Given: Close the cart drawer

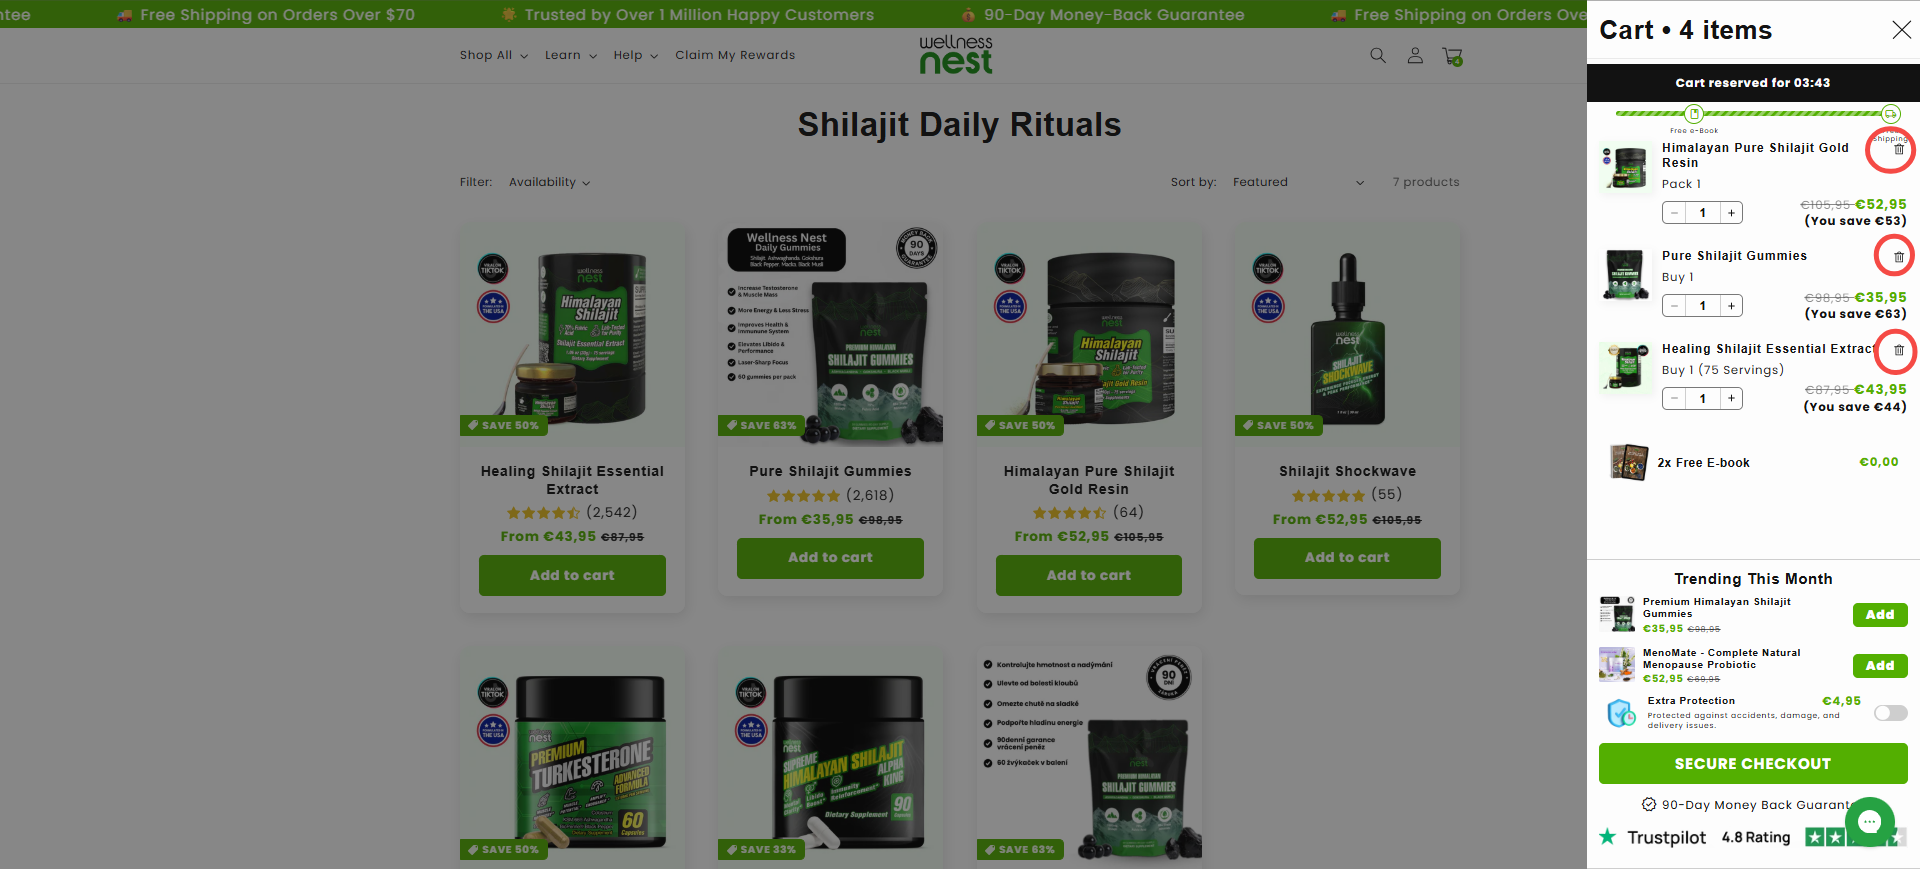Looking at the screenshot, I should (x=1901, y=30).
